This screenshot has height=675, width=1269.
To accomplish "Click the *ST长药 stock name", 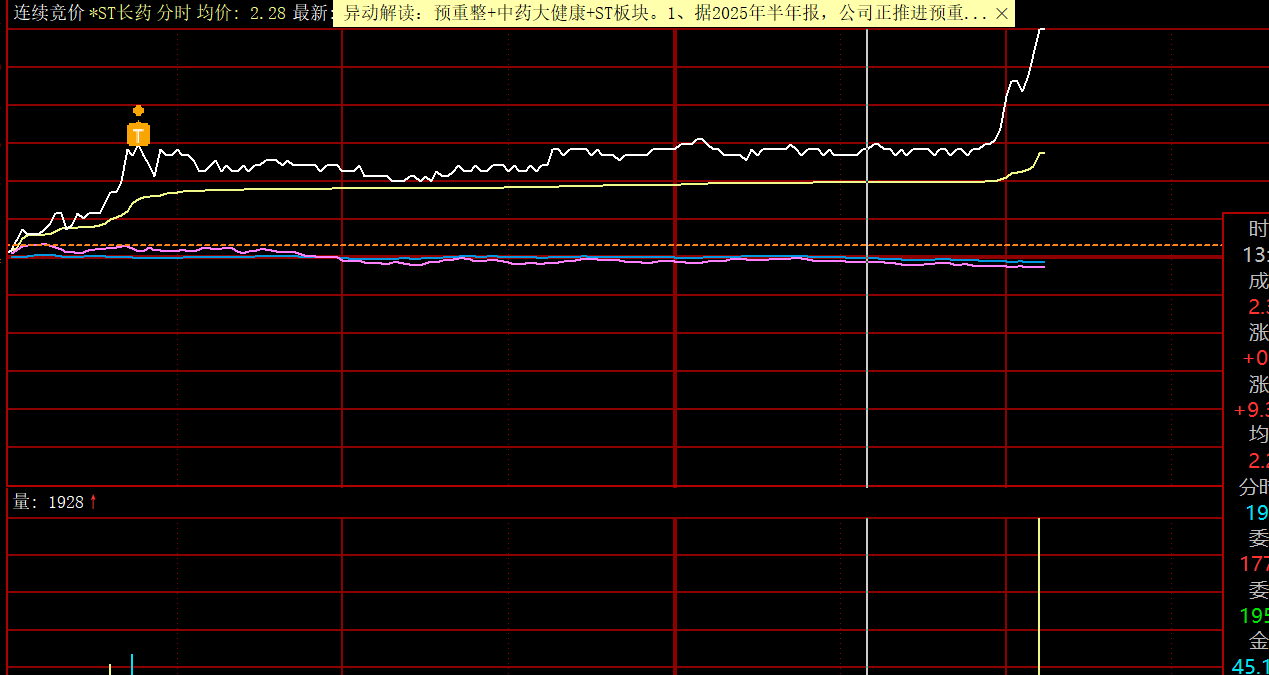I will coord(121,13).
